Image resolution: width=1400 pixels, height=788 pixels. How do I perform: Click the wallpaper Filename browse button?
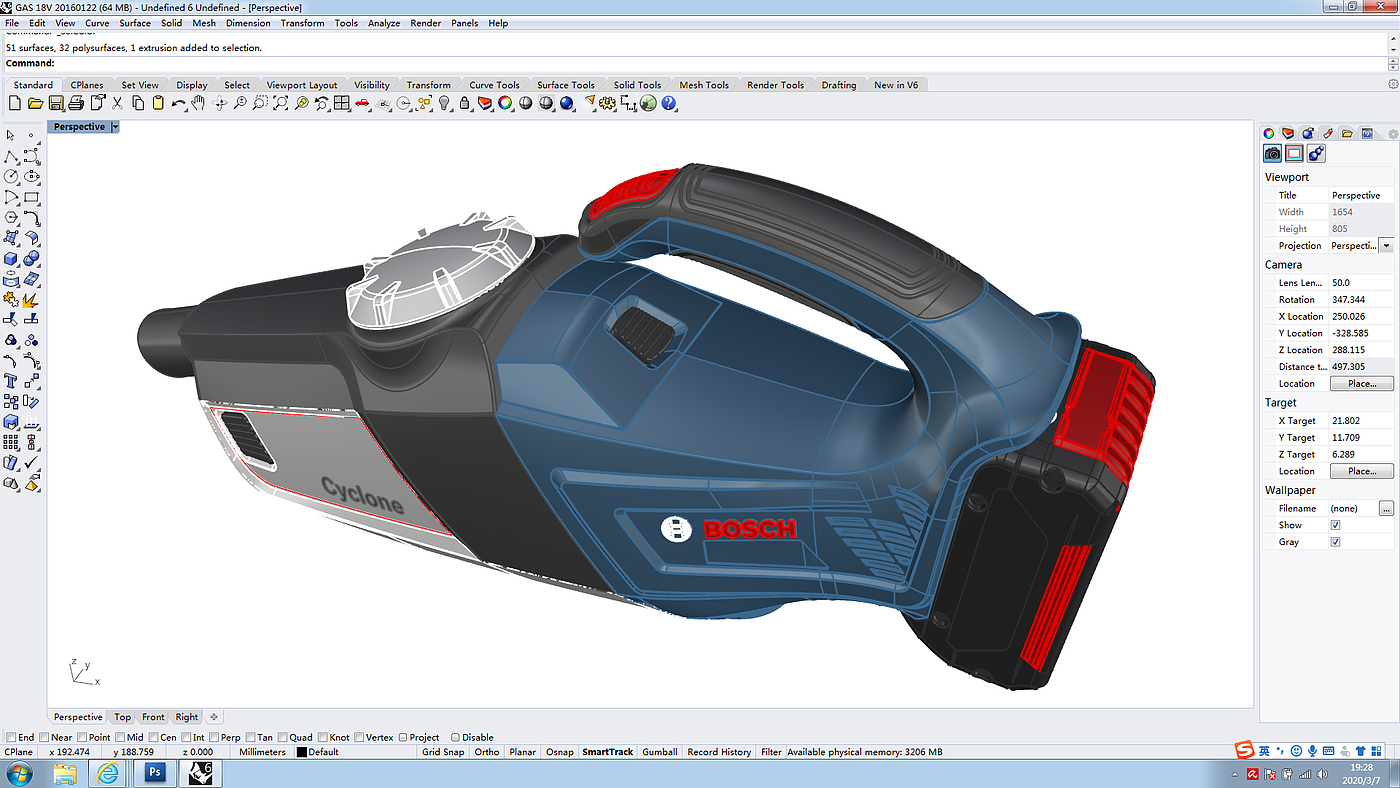click(x=1385, y=509)
